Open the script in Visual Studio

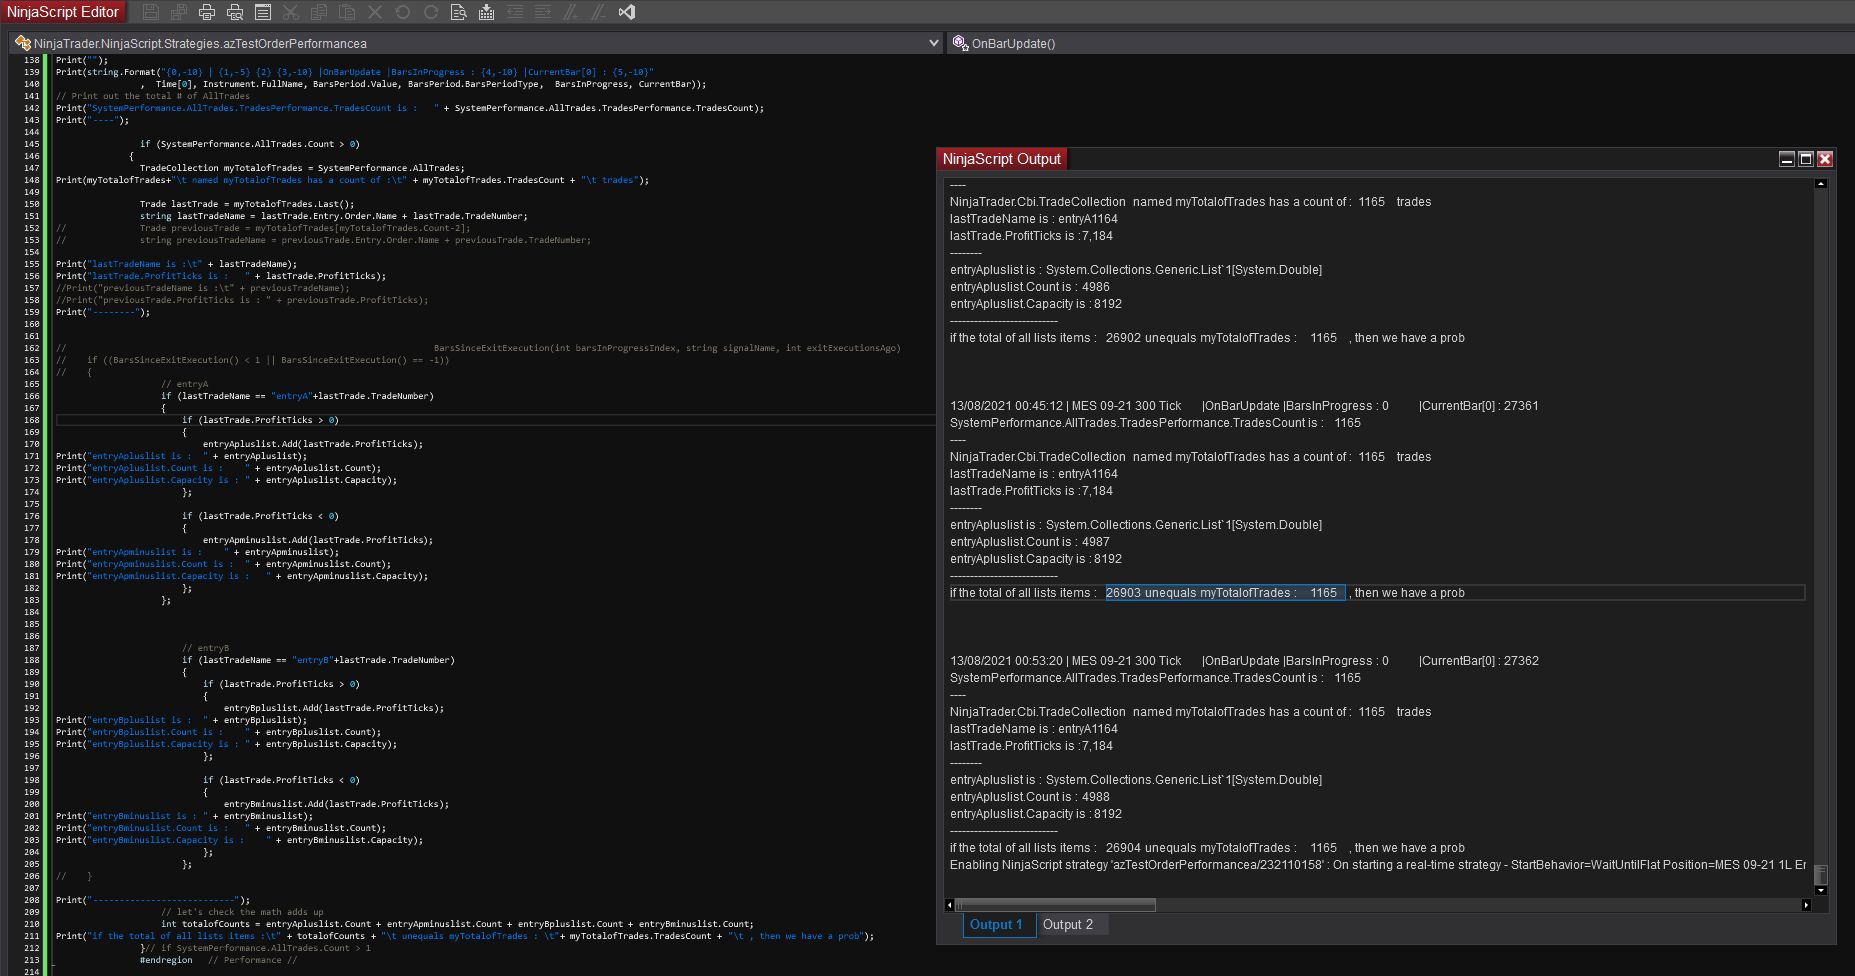(x=627, y=12)
